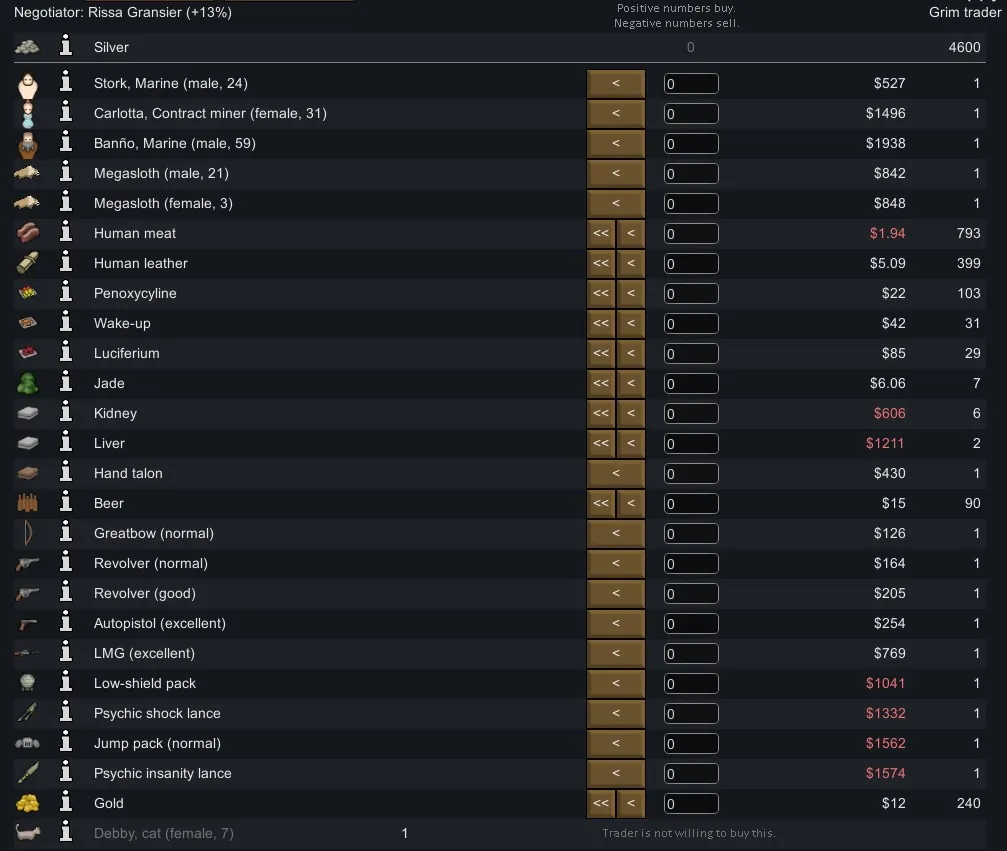Select the Jade item icon
This screenshot has height=851, width=1007.
(x=27, y=383)
